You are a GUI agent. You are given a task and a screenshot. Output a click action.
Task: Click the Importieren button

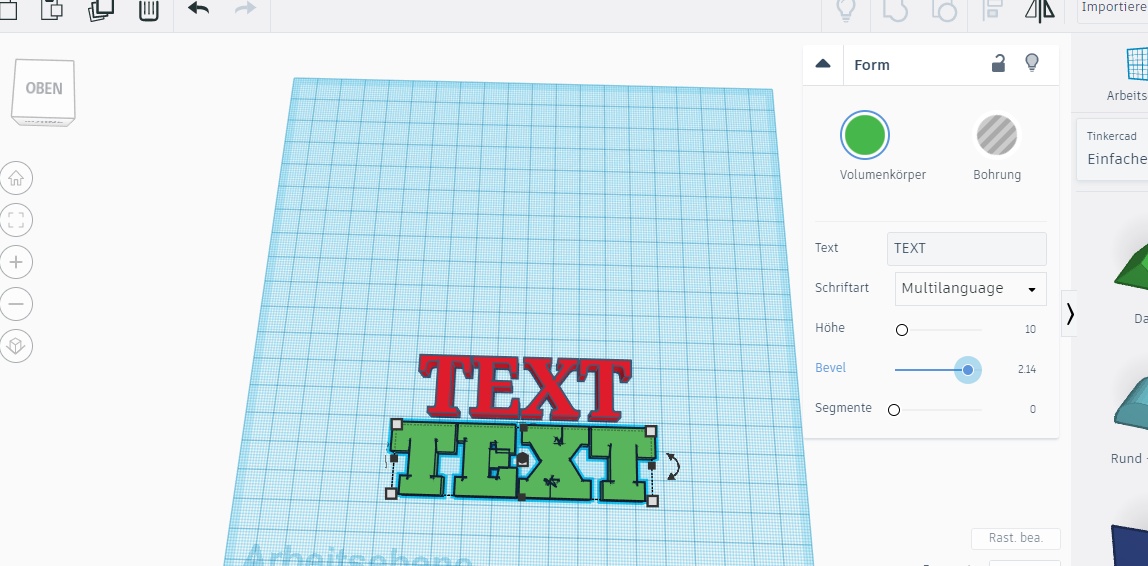tap(1115, 7)
